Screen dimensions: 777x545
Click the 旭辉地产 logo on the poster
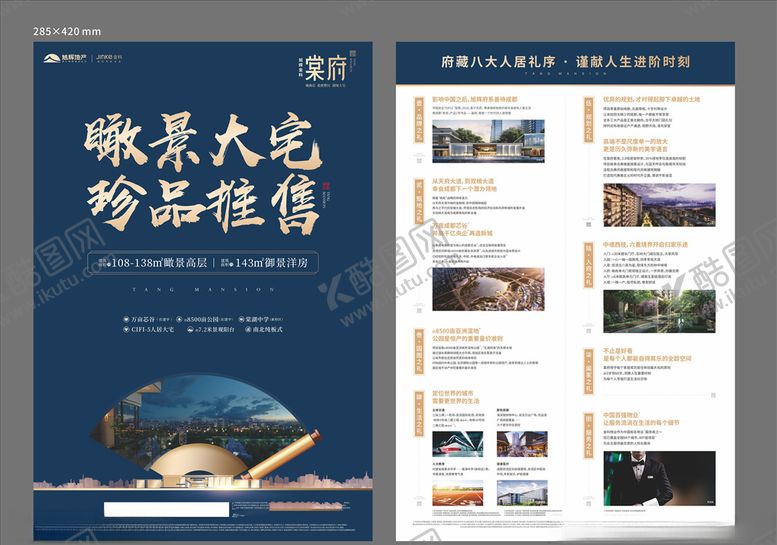65,58
